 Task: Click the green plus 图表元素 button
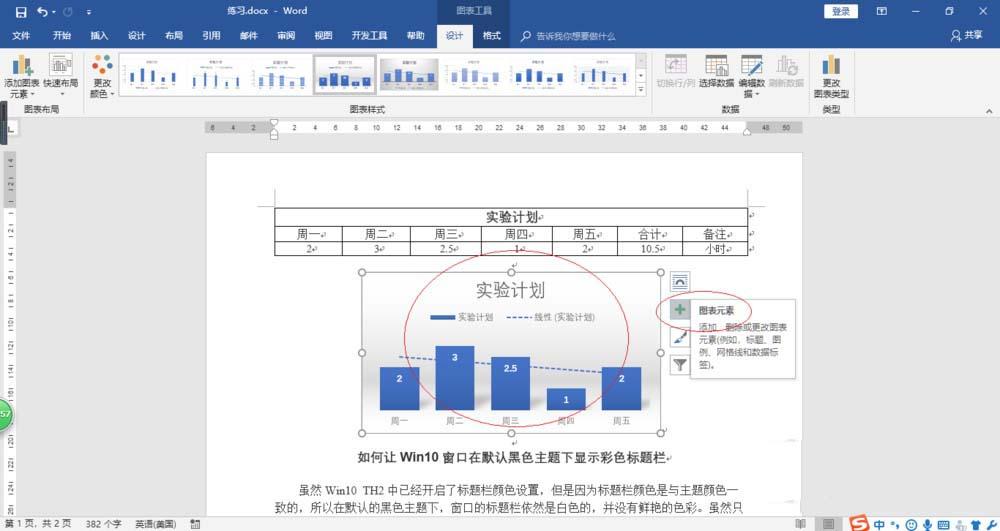click(x=680, y=310)
